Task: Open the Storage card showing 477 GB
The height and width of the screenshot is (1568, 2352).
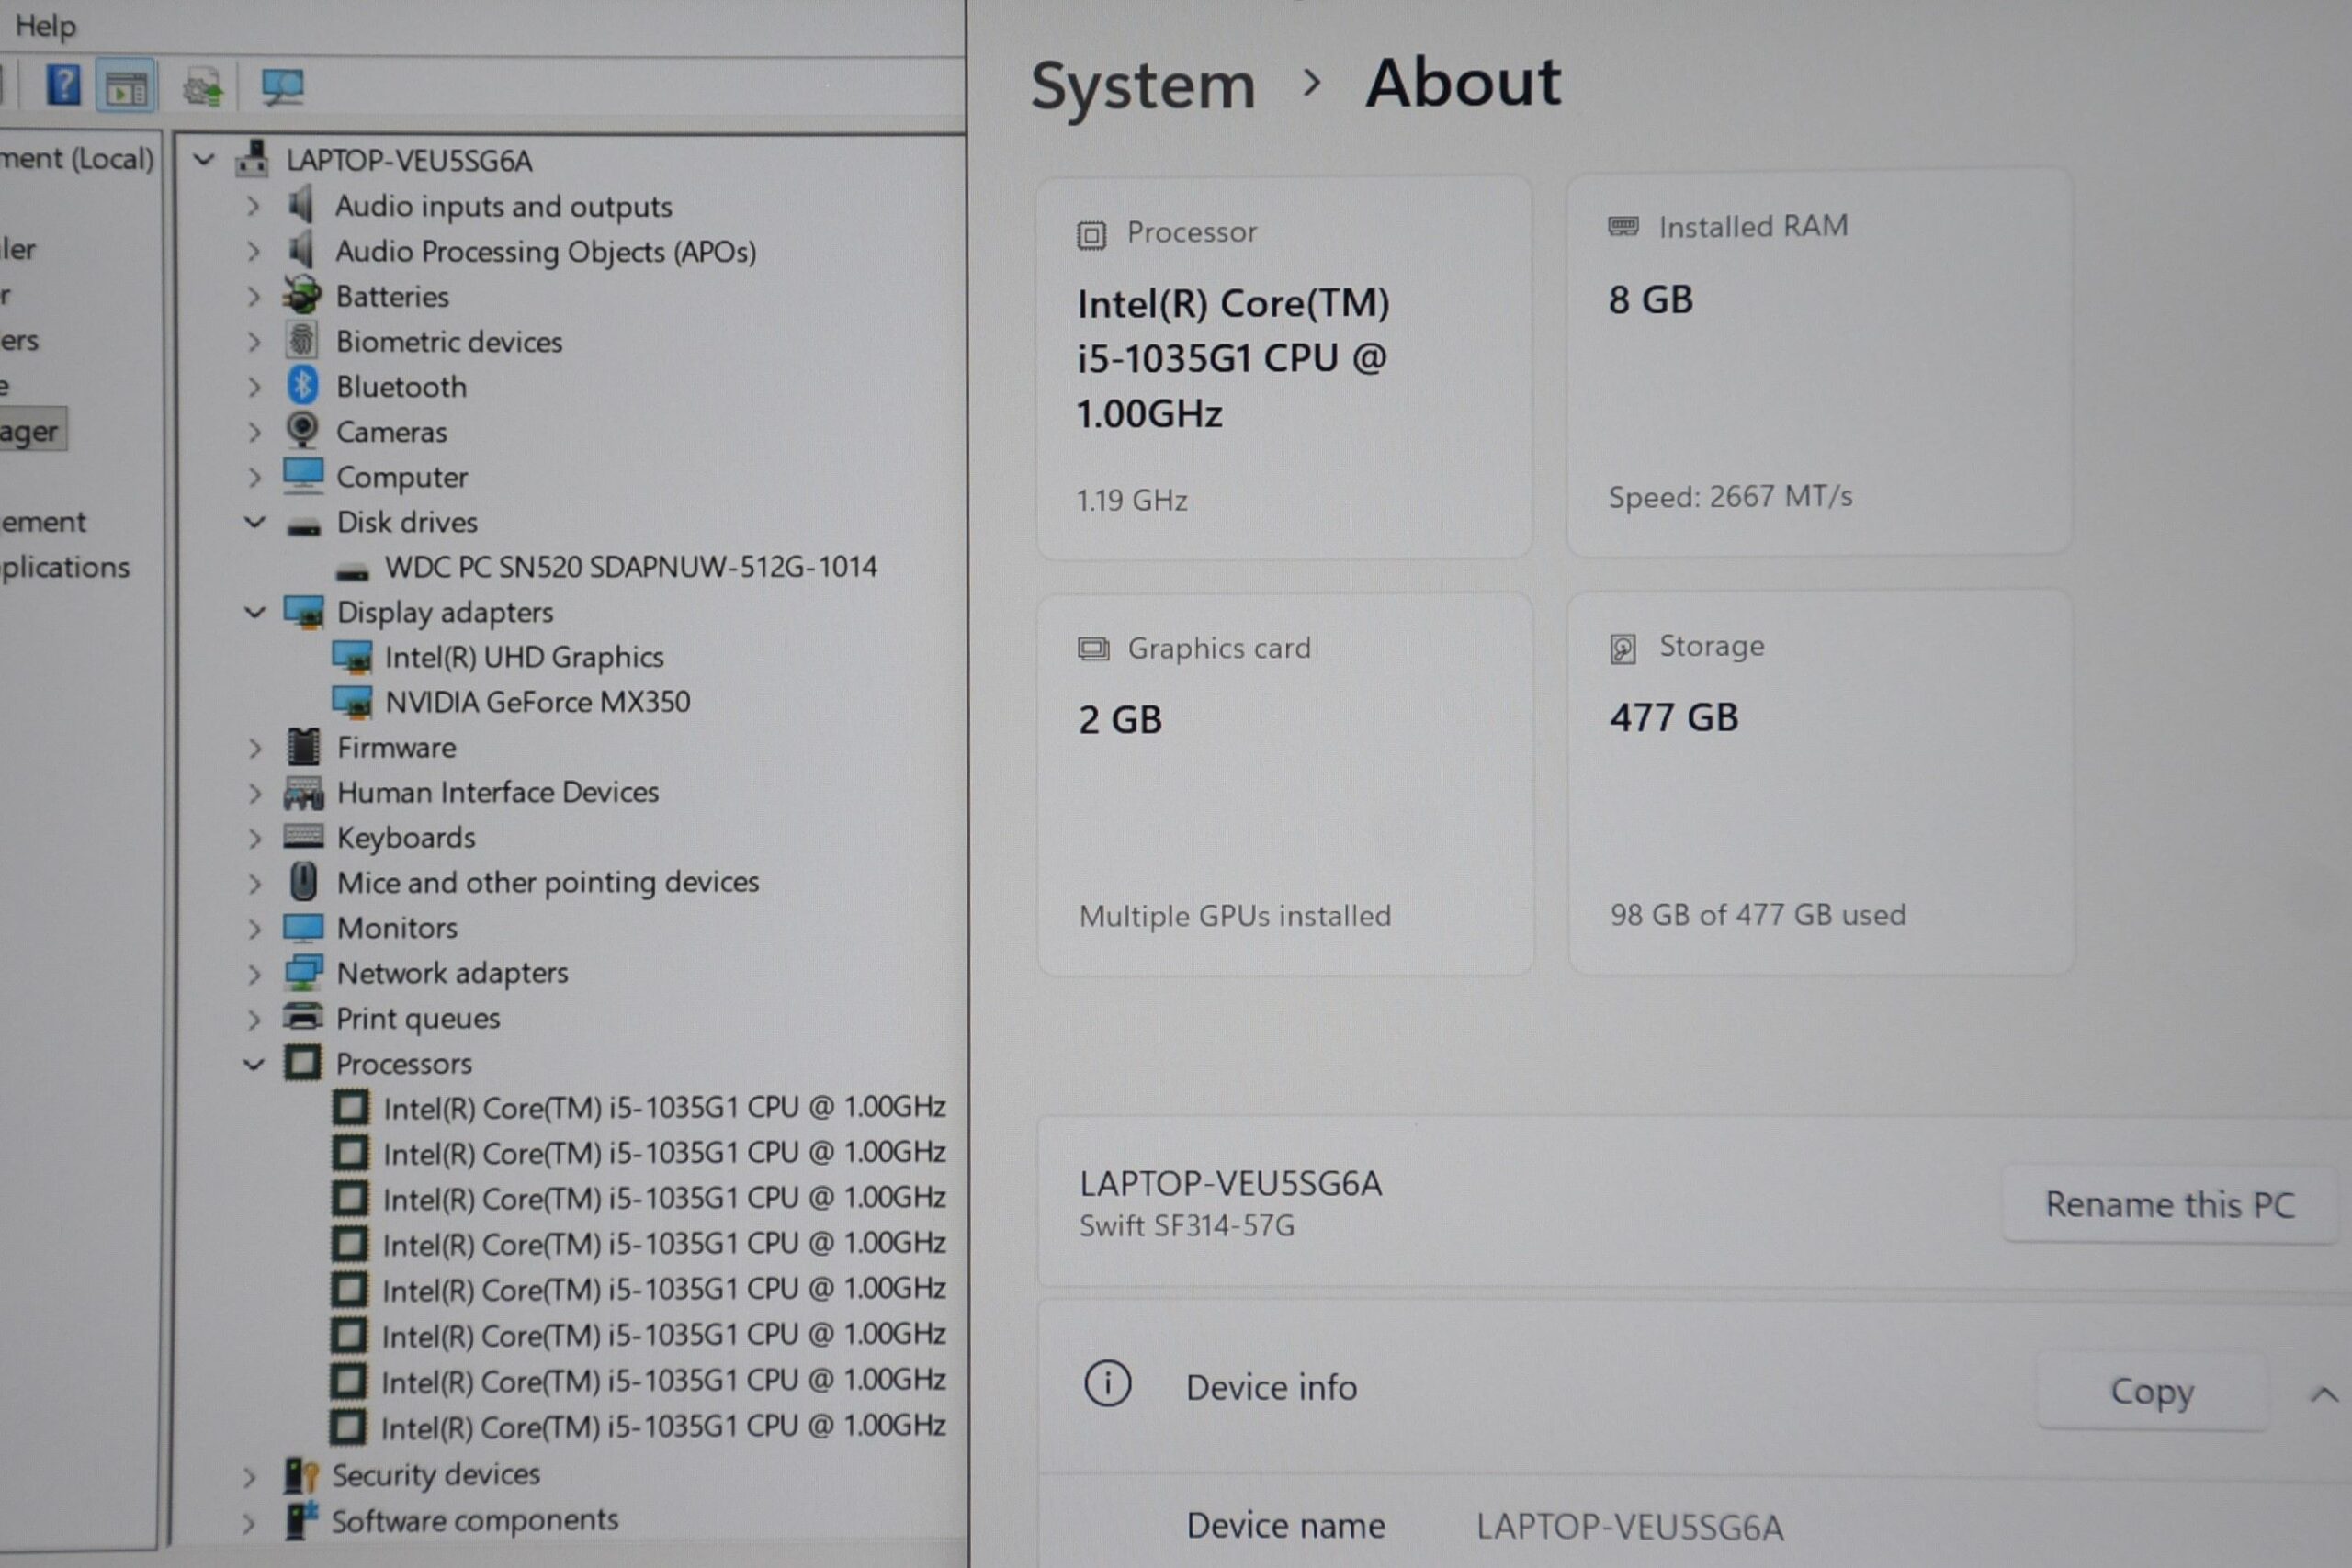Action: tap(1821, 782)
